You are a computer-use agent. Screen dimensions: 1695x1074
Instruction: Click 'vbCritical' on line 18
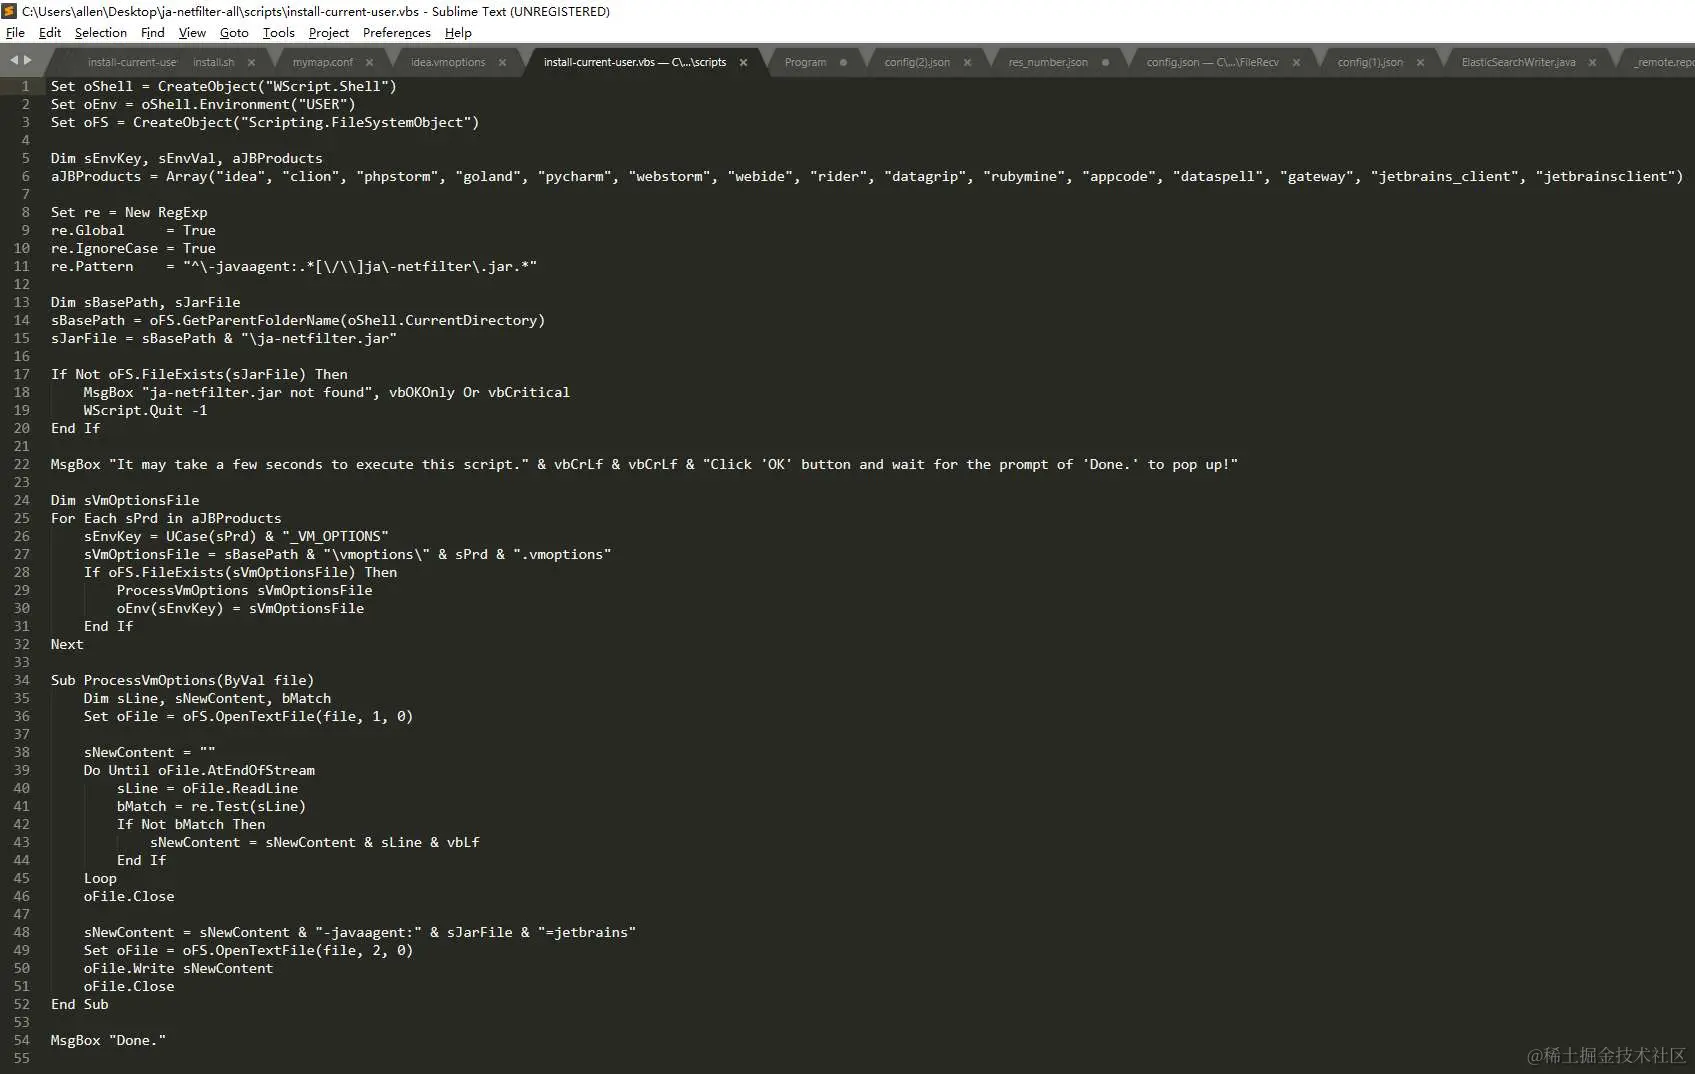pos(528,392)
